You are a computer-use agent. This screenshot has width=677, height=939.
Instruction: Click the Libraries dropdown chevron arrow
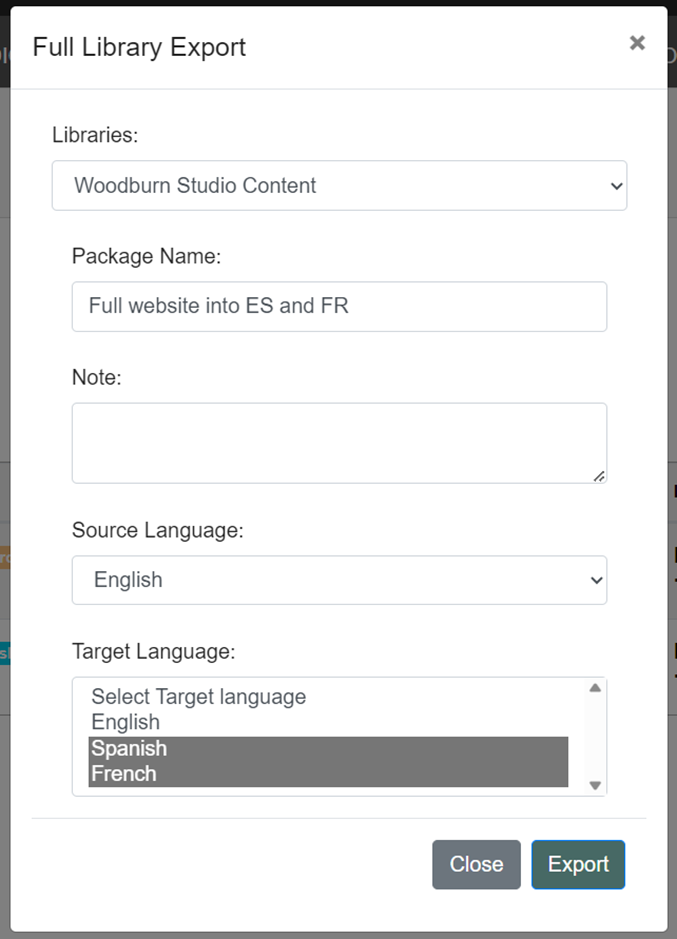pos(616,185)
